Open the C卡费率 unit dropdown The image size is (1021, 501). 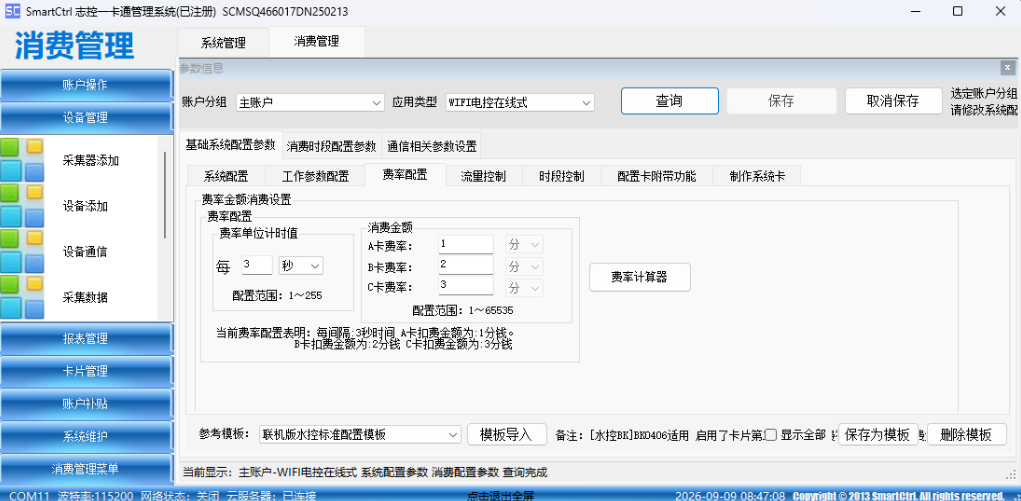pos(524,287)
